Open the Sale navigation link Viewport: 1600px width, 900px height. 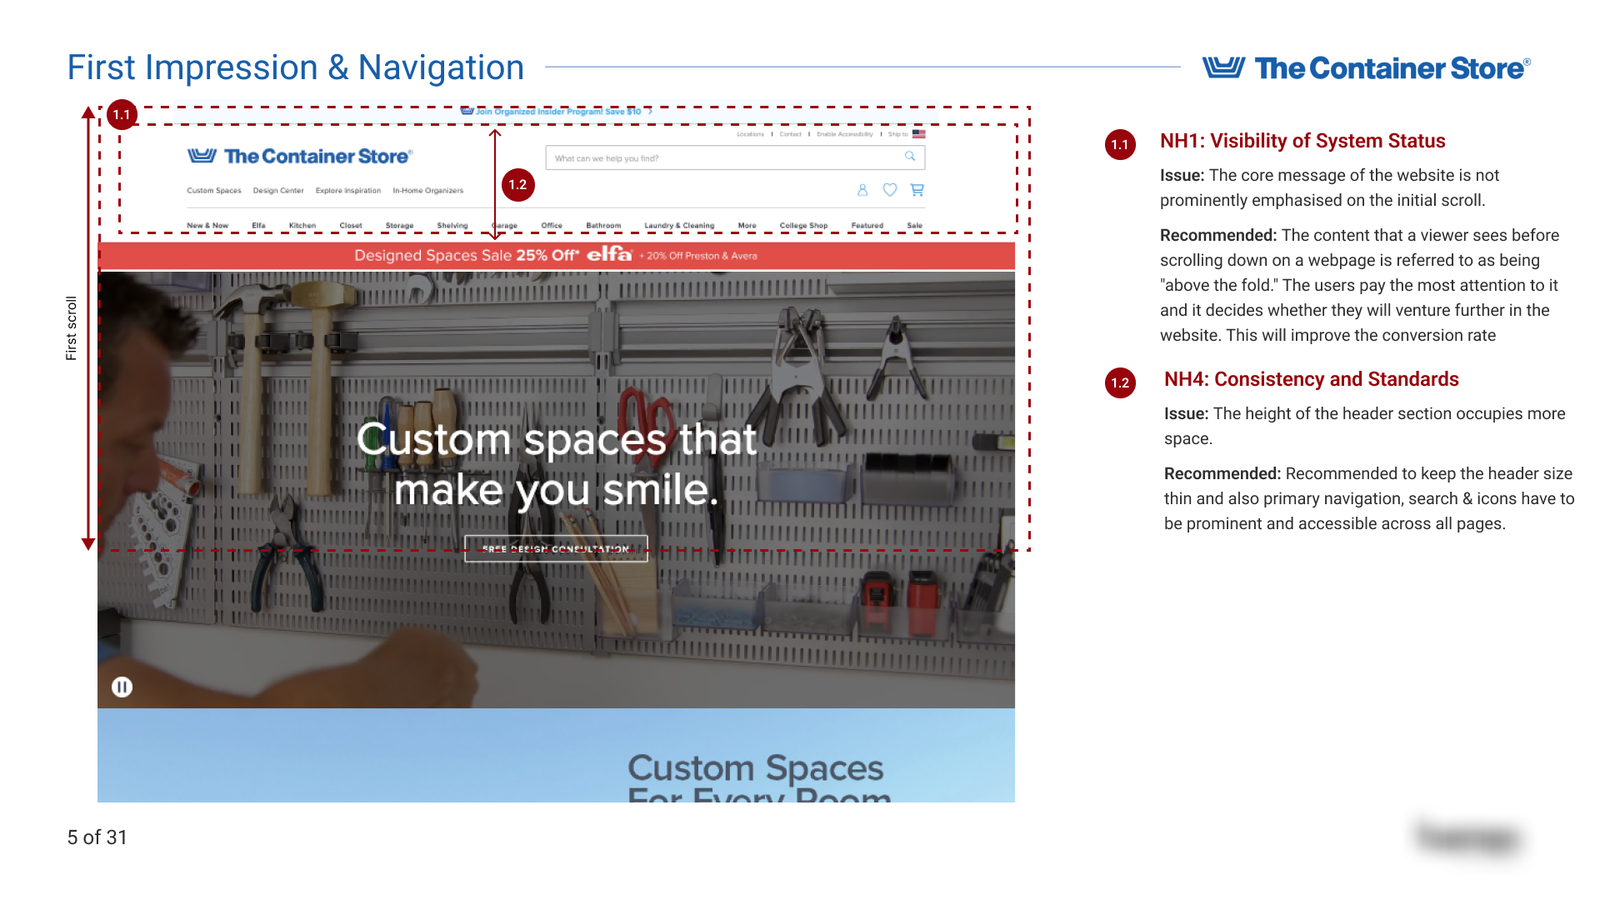pyautogui.click(x=914, y=226)
